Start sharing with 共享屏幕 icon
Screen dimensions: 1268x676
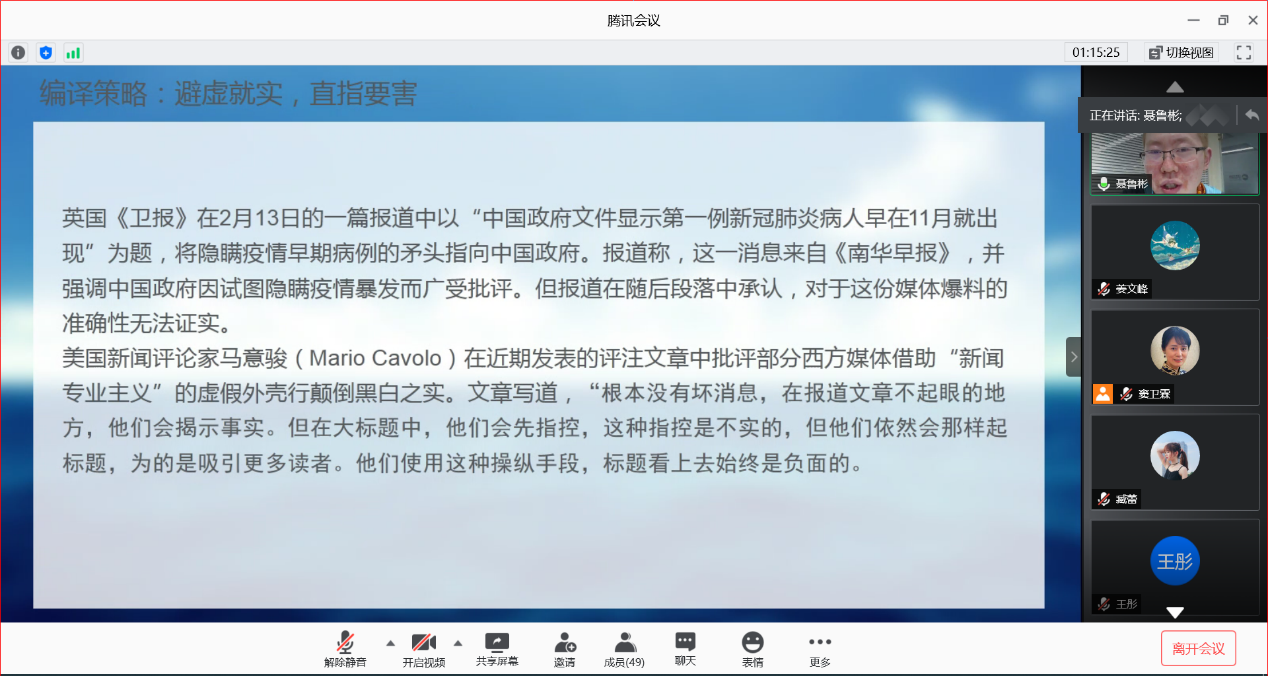[497, 648]
